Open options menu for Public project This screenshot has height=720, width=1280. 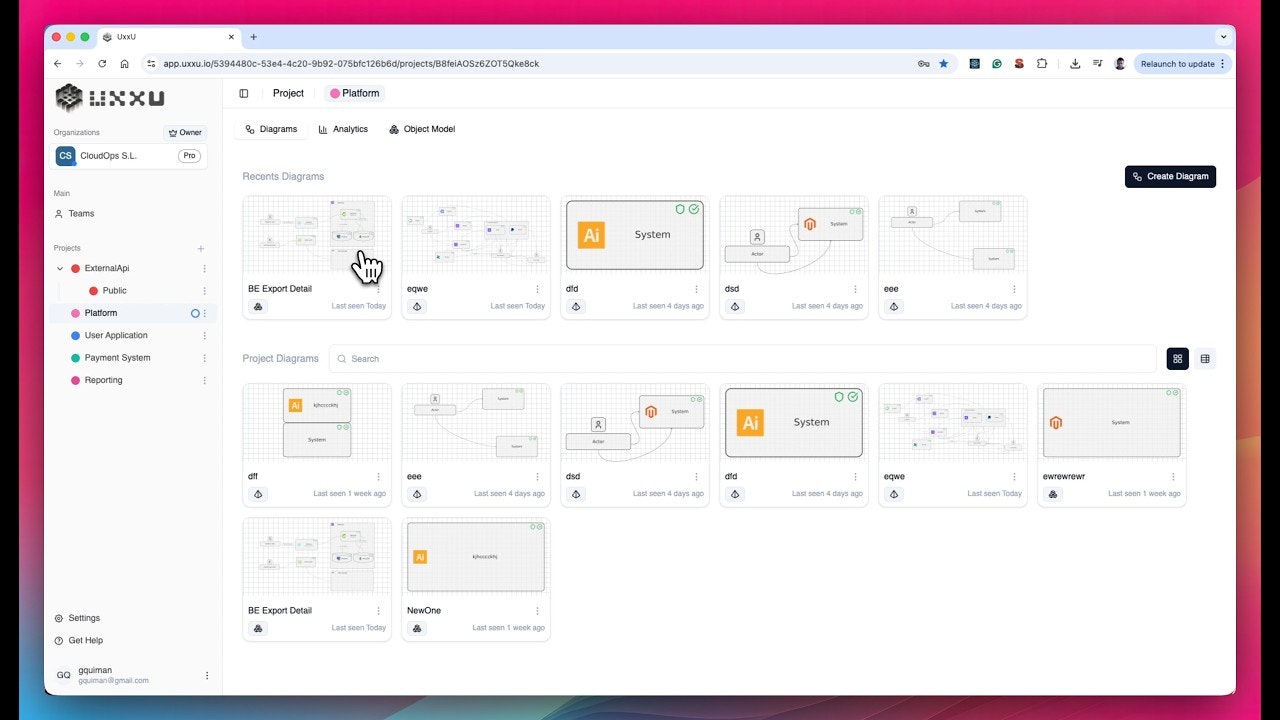click(205, 291)
